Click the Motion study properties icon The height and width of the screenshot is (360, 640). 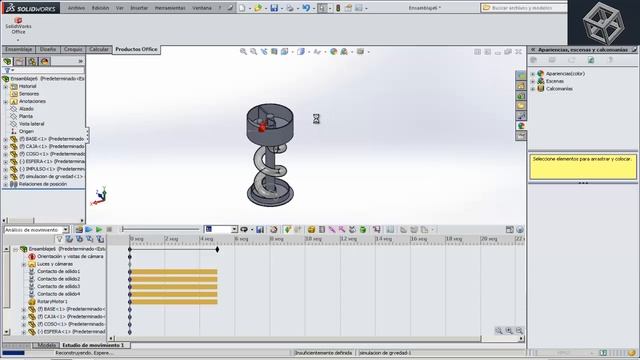tap(391, 230)
